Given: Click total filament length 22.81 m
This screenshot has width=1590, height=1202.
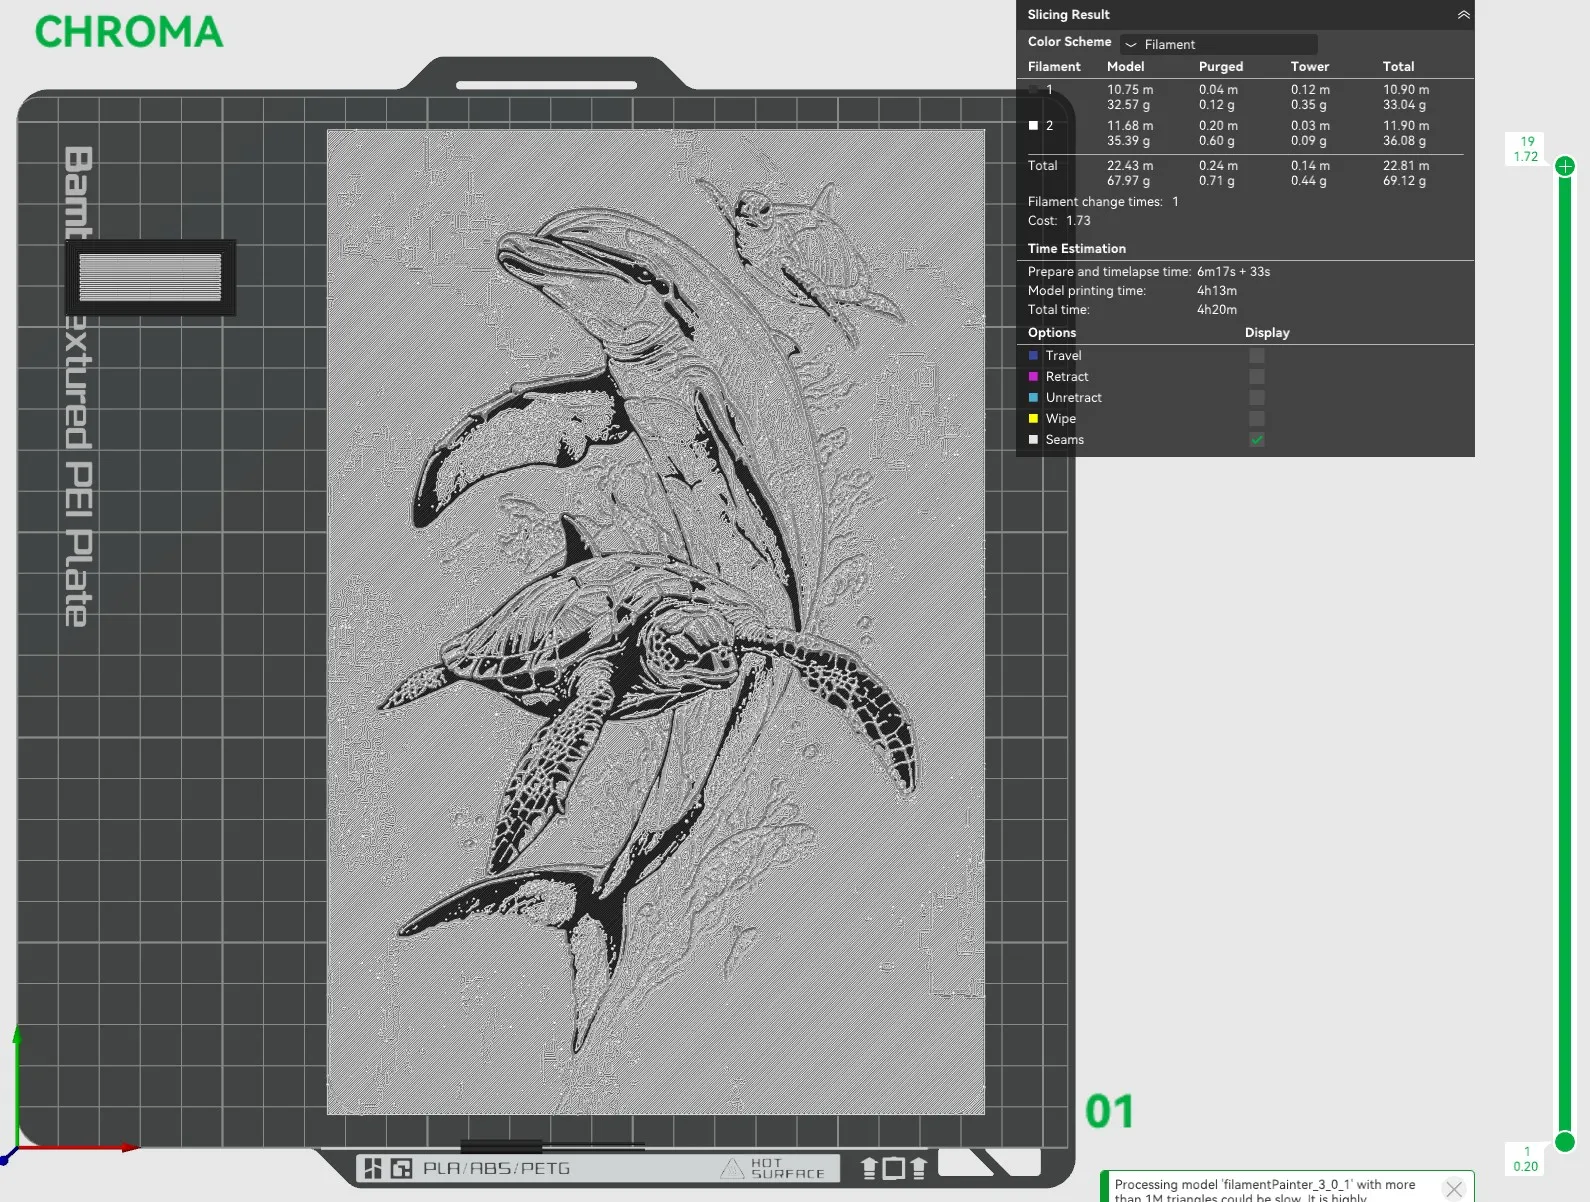Looking at the screenshot, I should [1406, 166].
